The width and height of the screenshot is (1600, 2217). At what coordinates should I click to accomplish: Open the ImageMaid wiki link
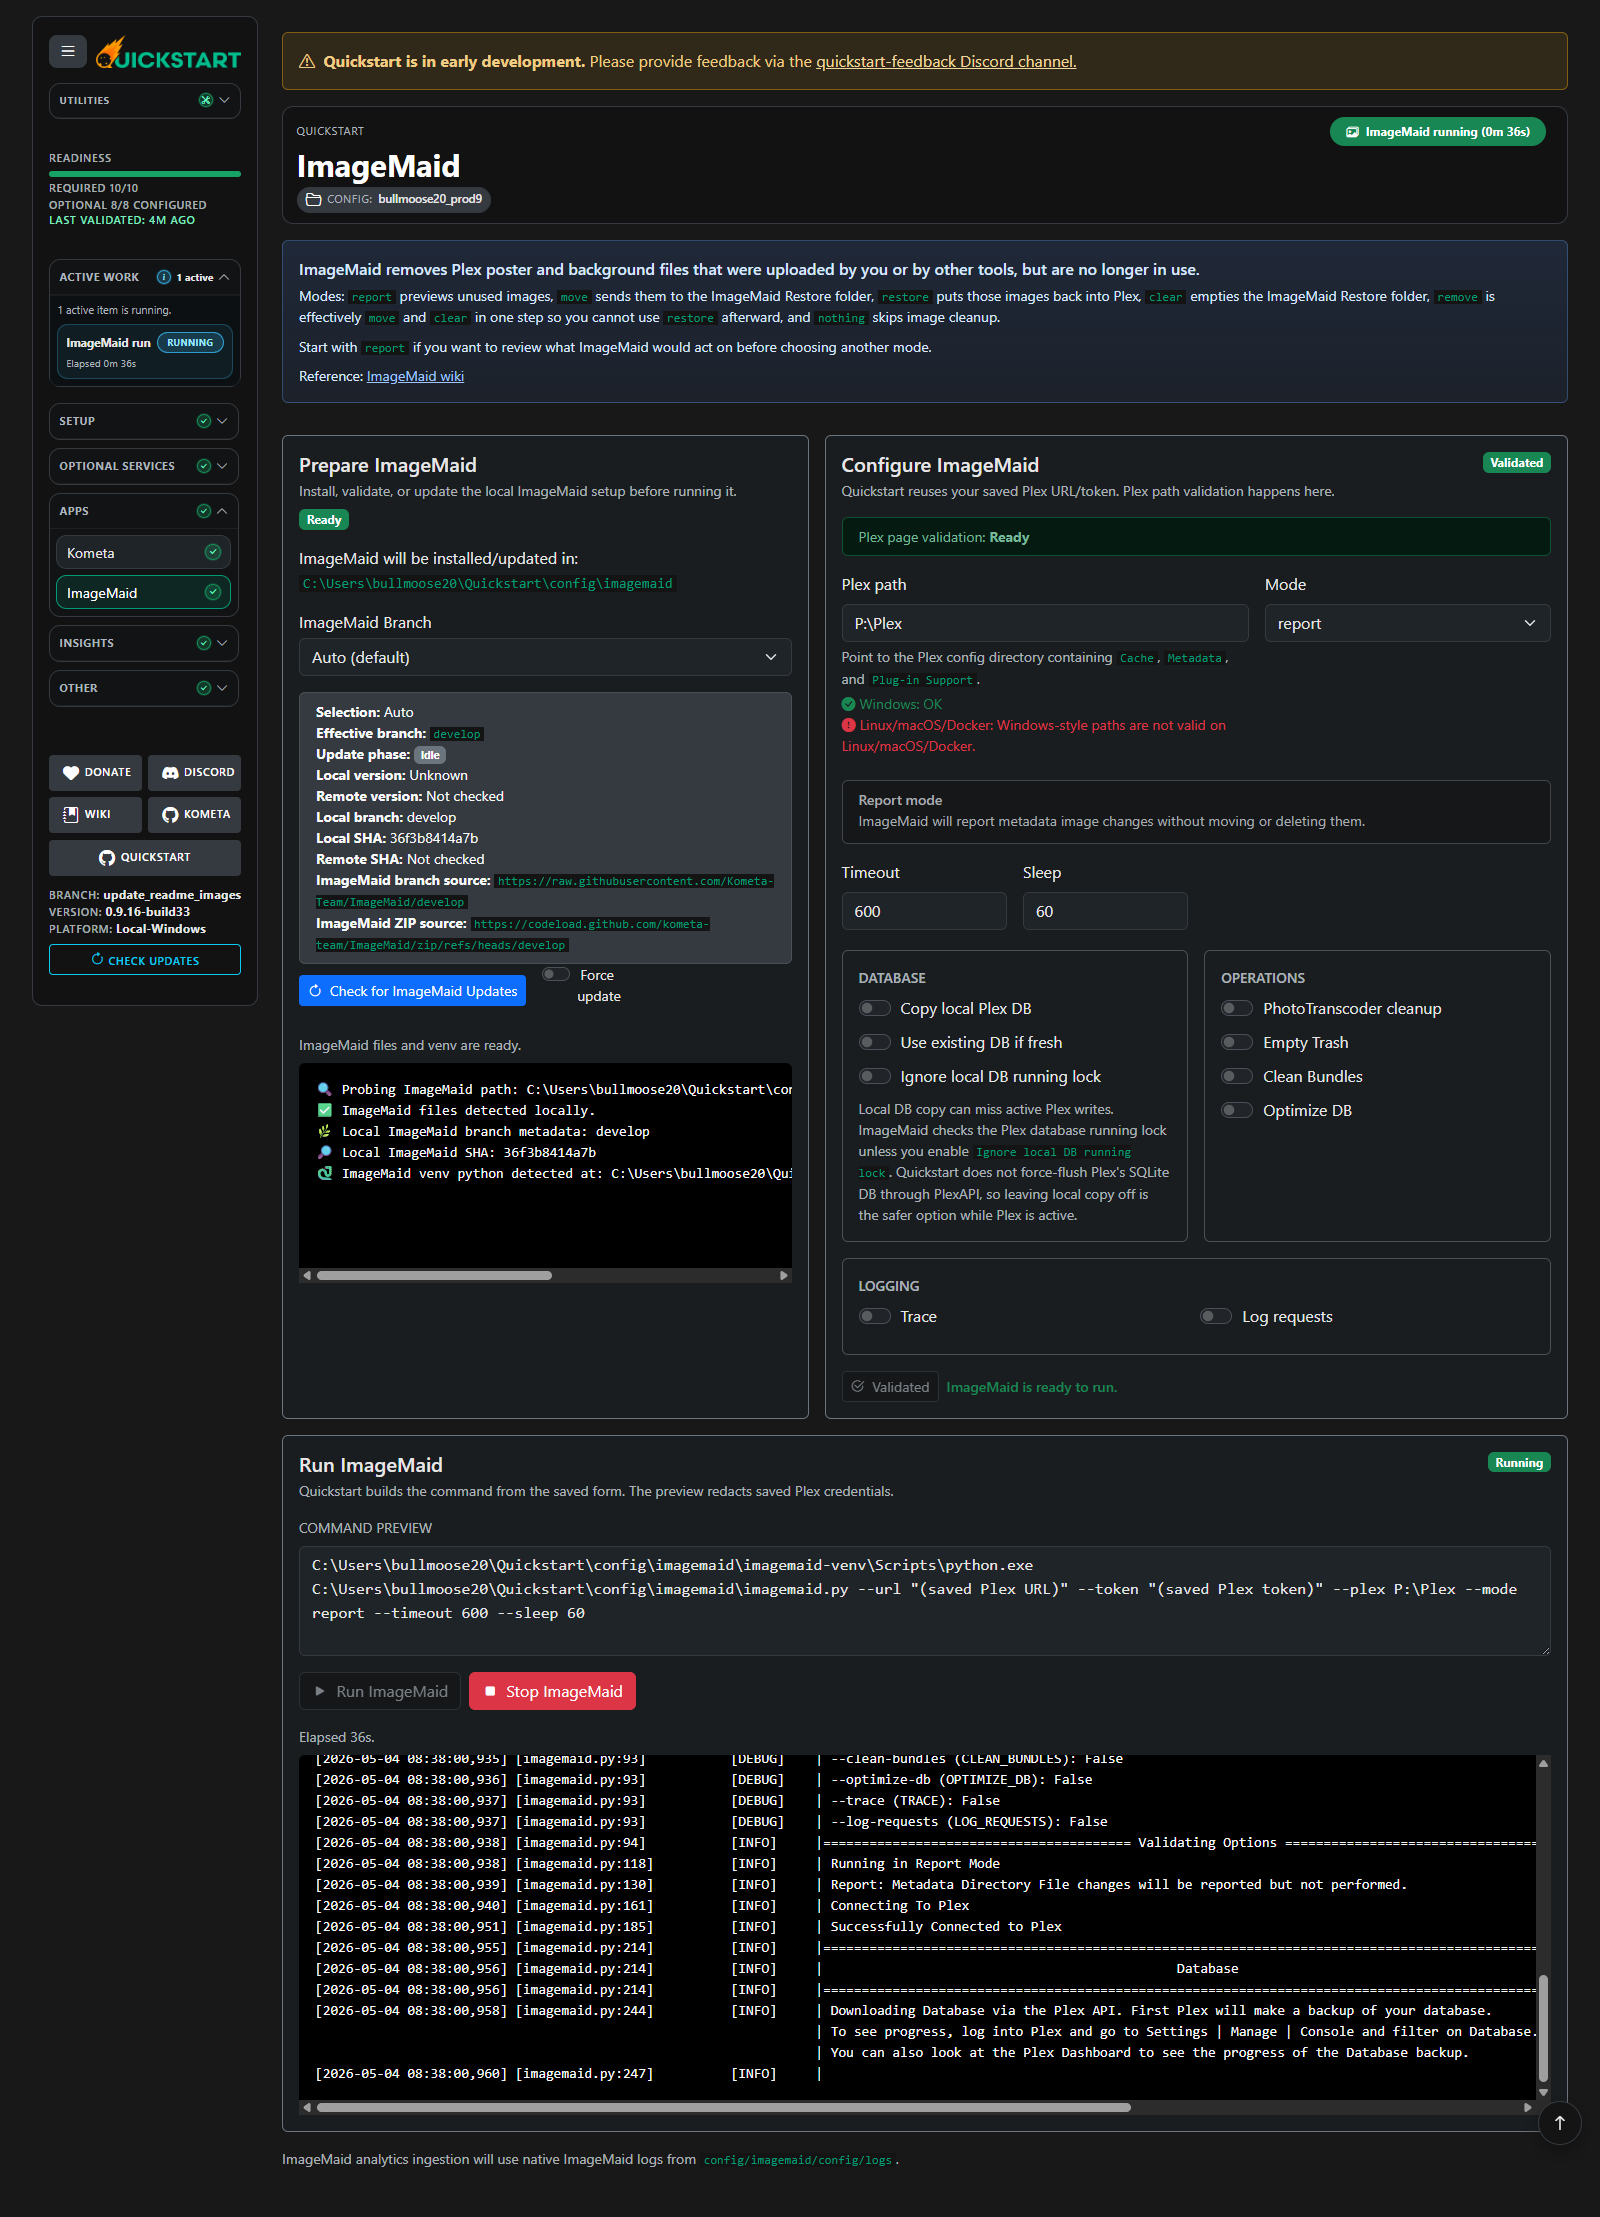point(415,376)
